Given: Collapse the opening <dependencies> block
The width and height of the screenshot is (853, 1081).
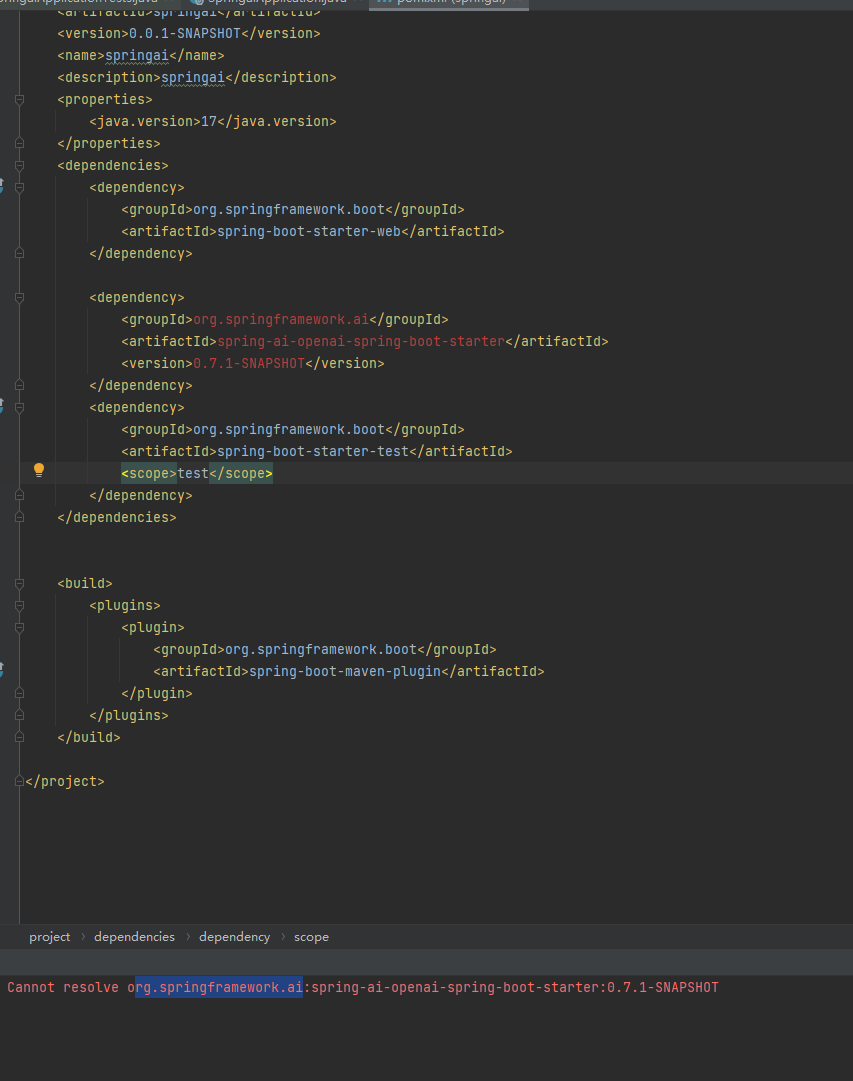Looking at the screenshot, I should click(x=19, y=165).
